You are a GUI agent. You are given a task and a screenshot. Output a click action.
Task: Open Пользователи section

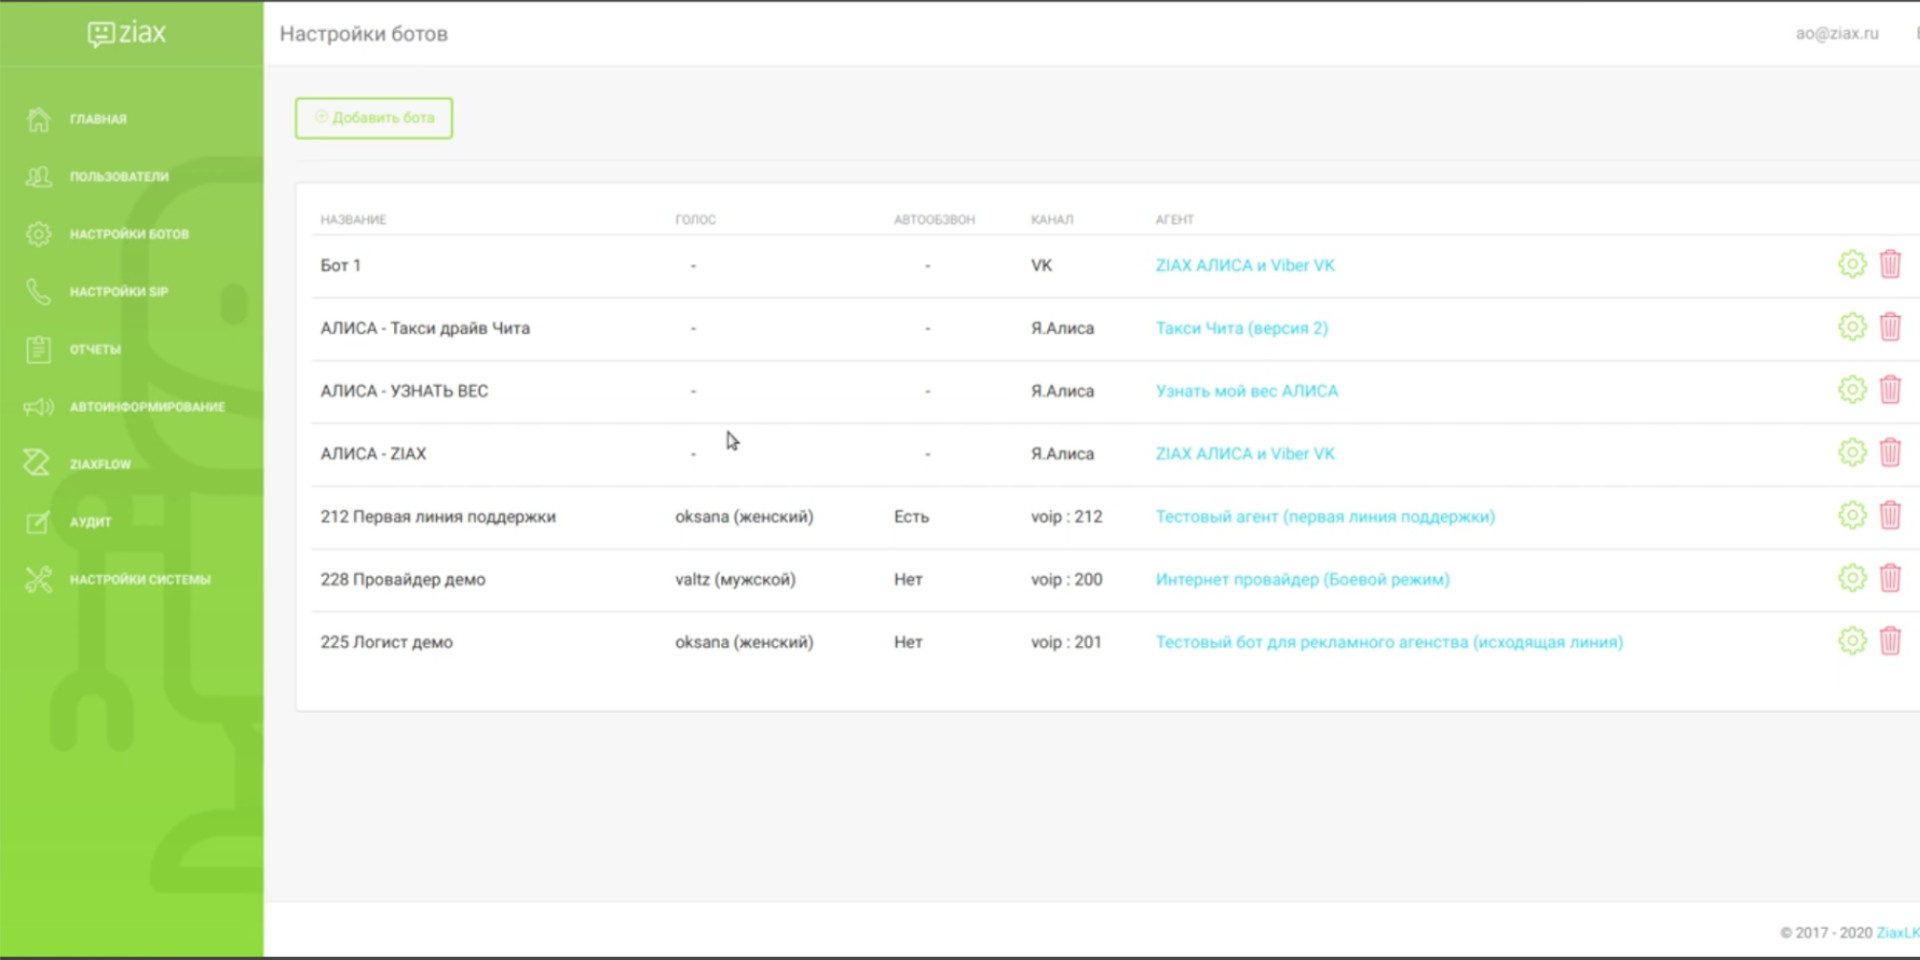pyautogui.click(x=118, y=177)
